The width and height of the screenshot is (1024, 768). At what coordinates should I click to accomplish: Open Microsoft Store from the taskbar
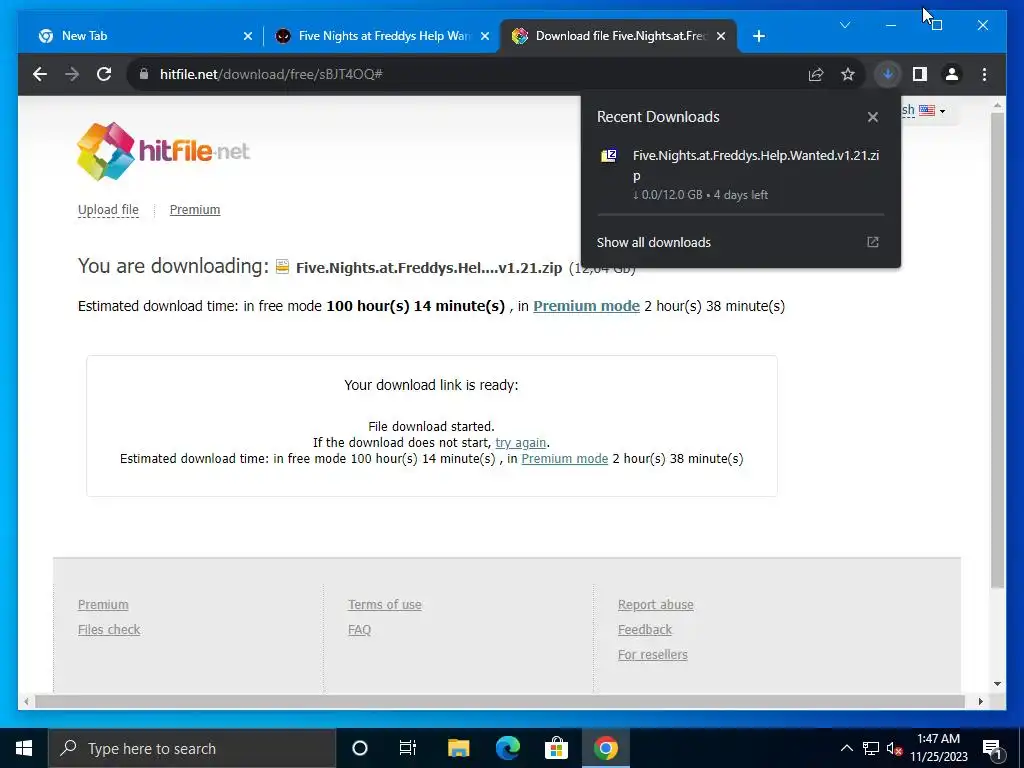556,748
